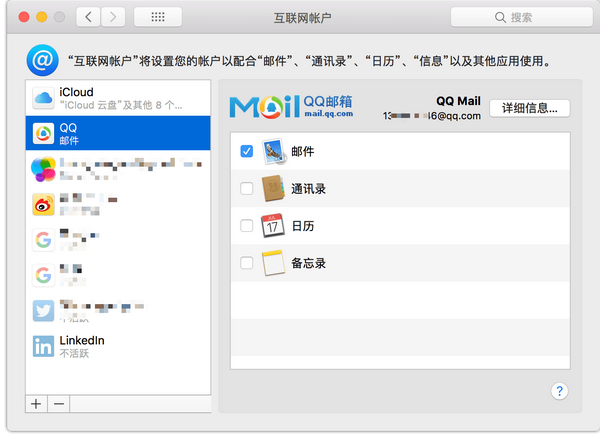Select the Game Center account icon

pos(43,169)
